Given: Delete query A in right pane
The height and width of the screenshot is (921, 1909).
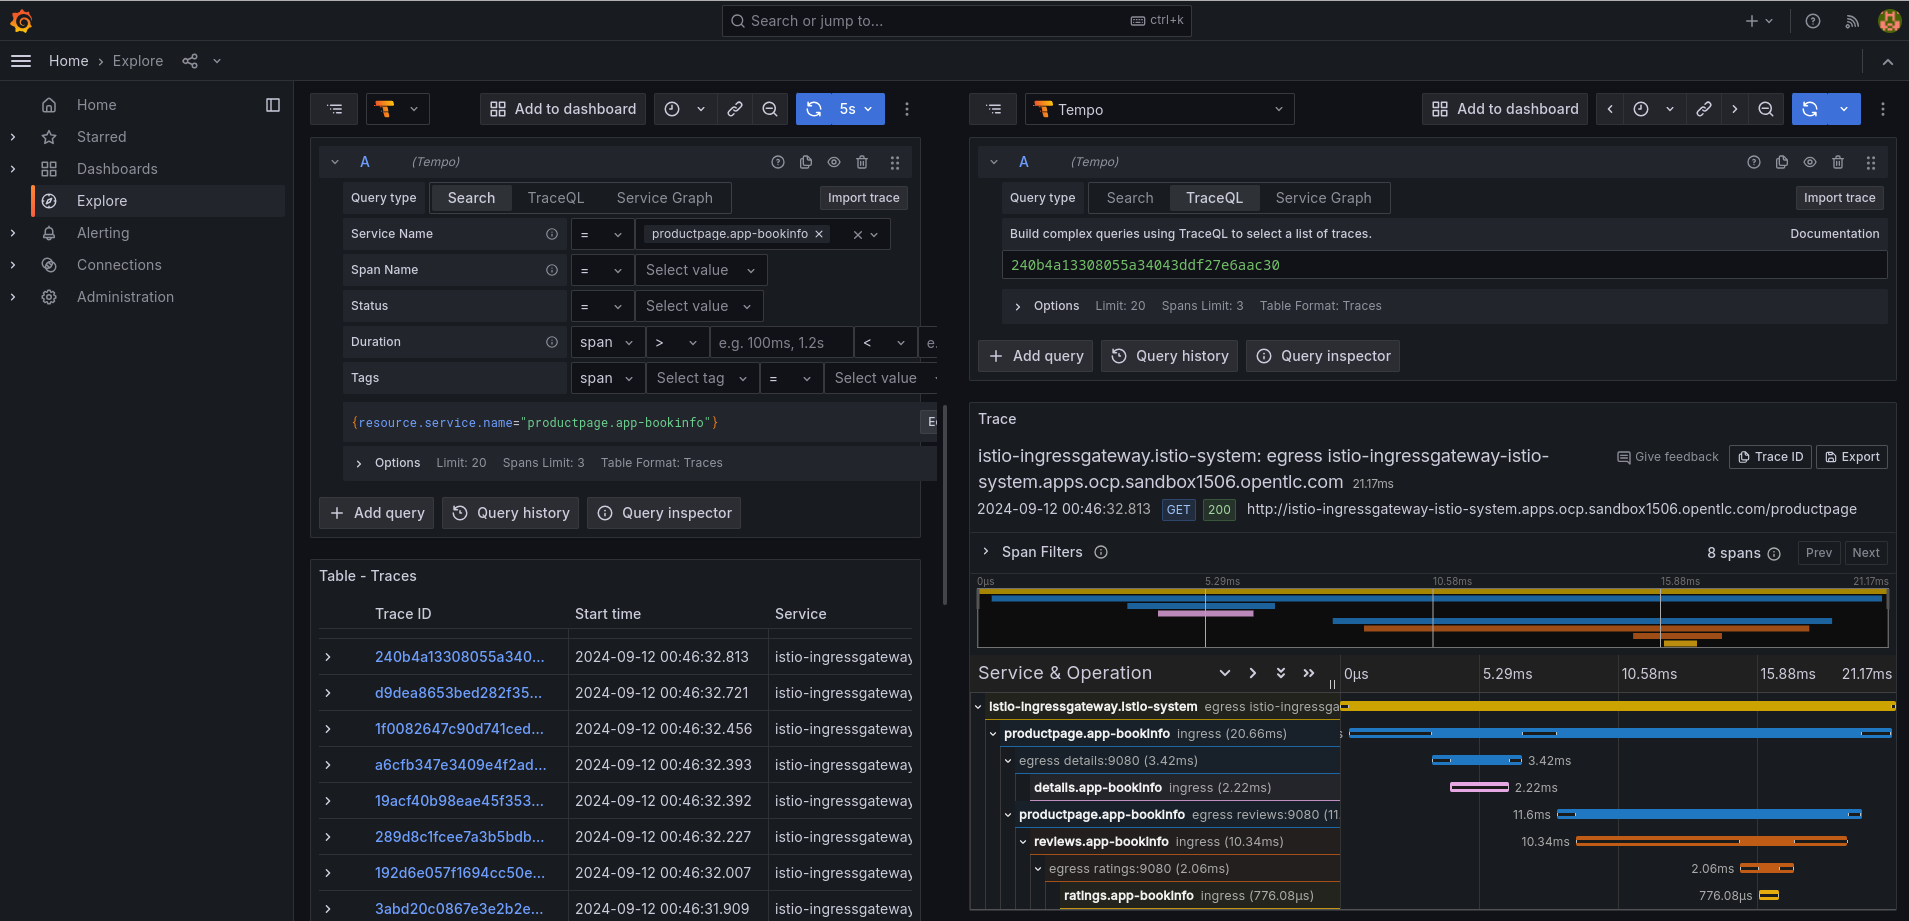Looking at the screenshot, I should (x=1838, y=162).
